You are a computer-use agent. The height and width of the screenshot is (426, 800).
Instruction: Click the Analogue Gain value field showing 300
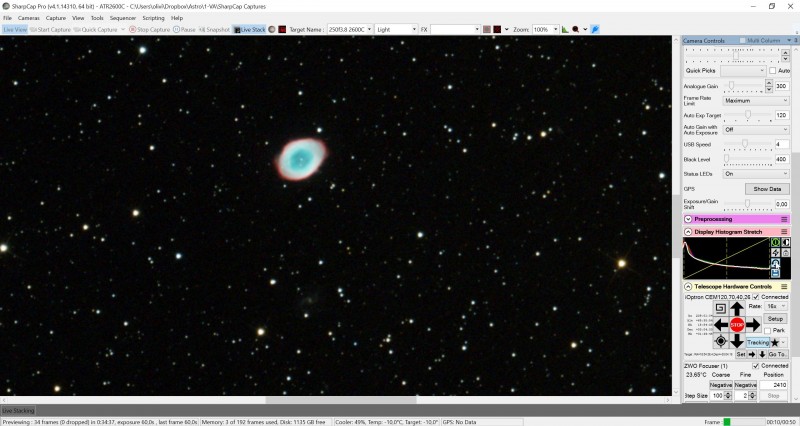[782, 86]
